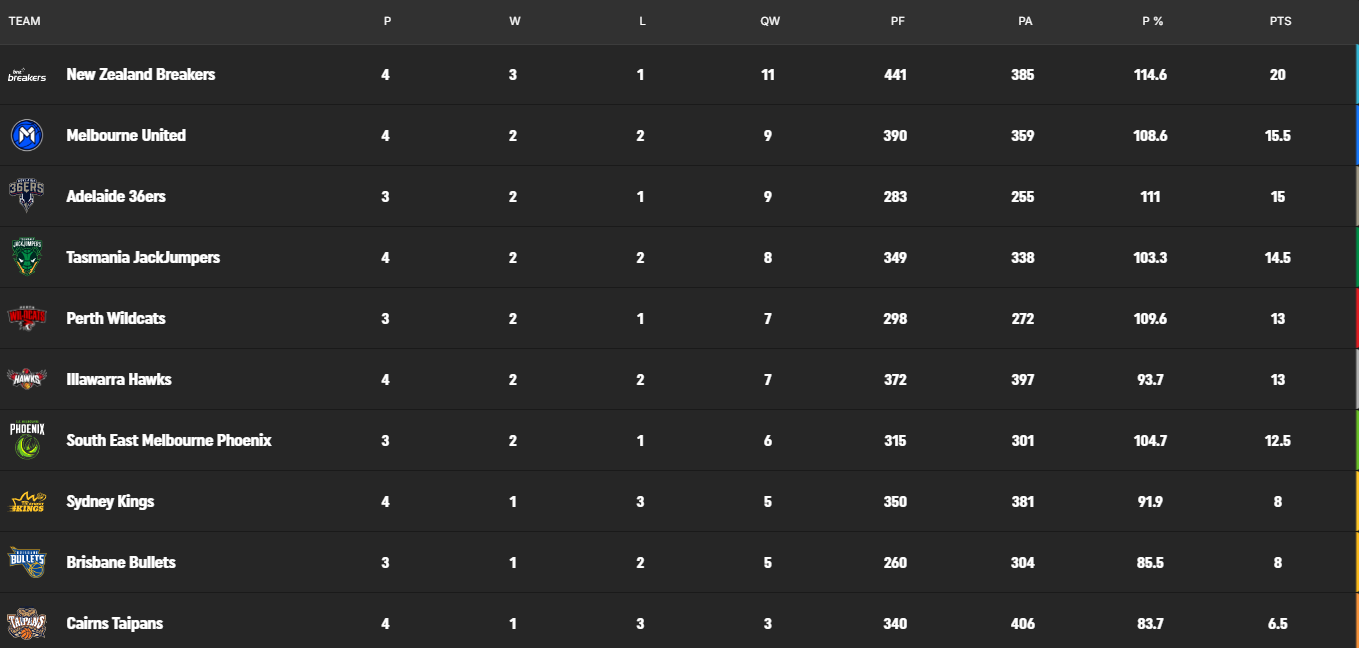Select the Tasmania JackJumpers team name
Screen dimensions: 1359x648
pos(143,258)
